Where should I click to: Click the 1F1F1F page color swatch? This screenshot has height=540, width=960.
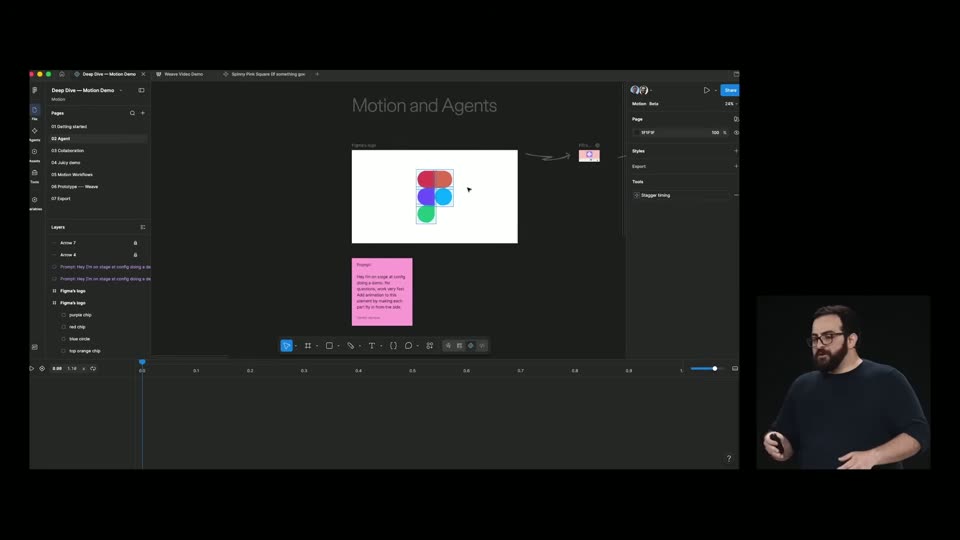(x=637, y=133)
